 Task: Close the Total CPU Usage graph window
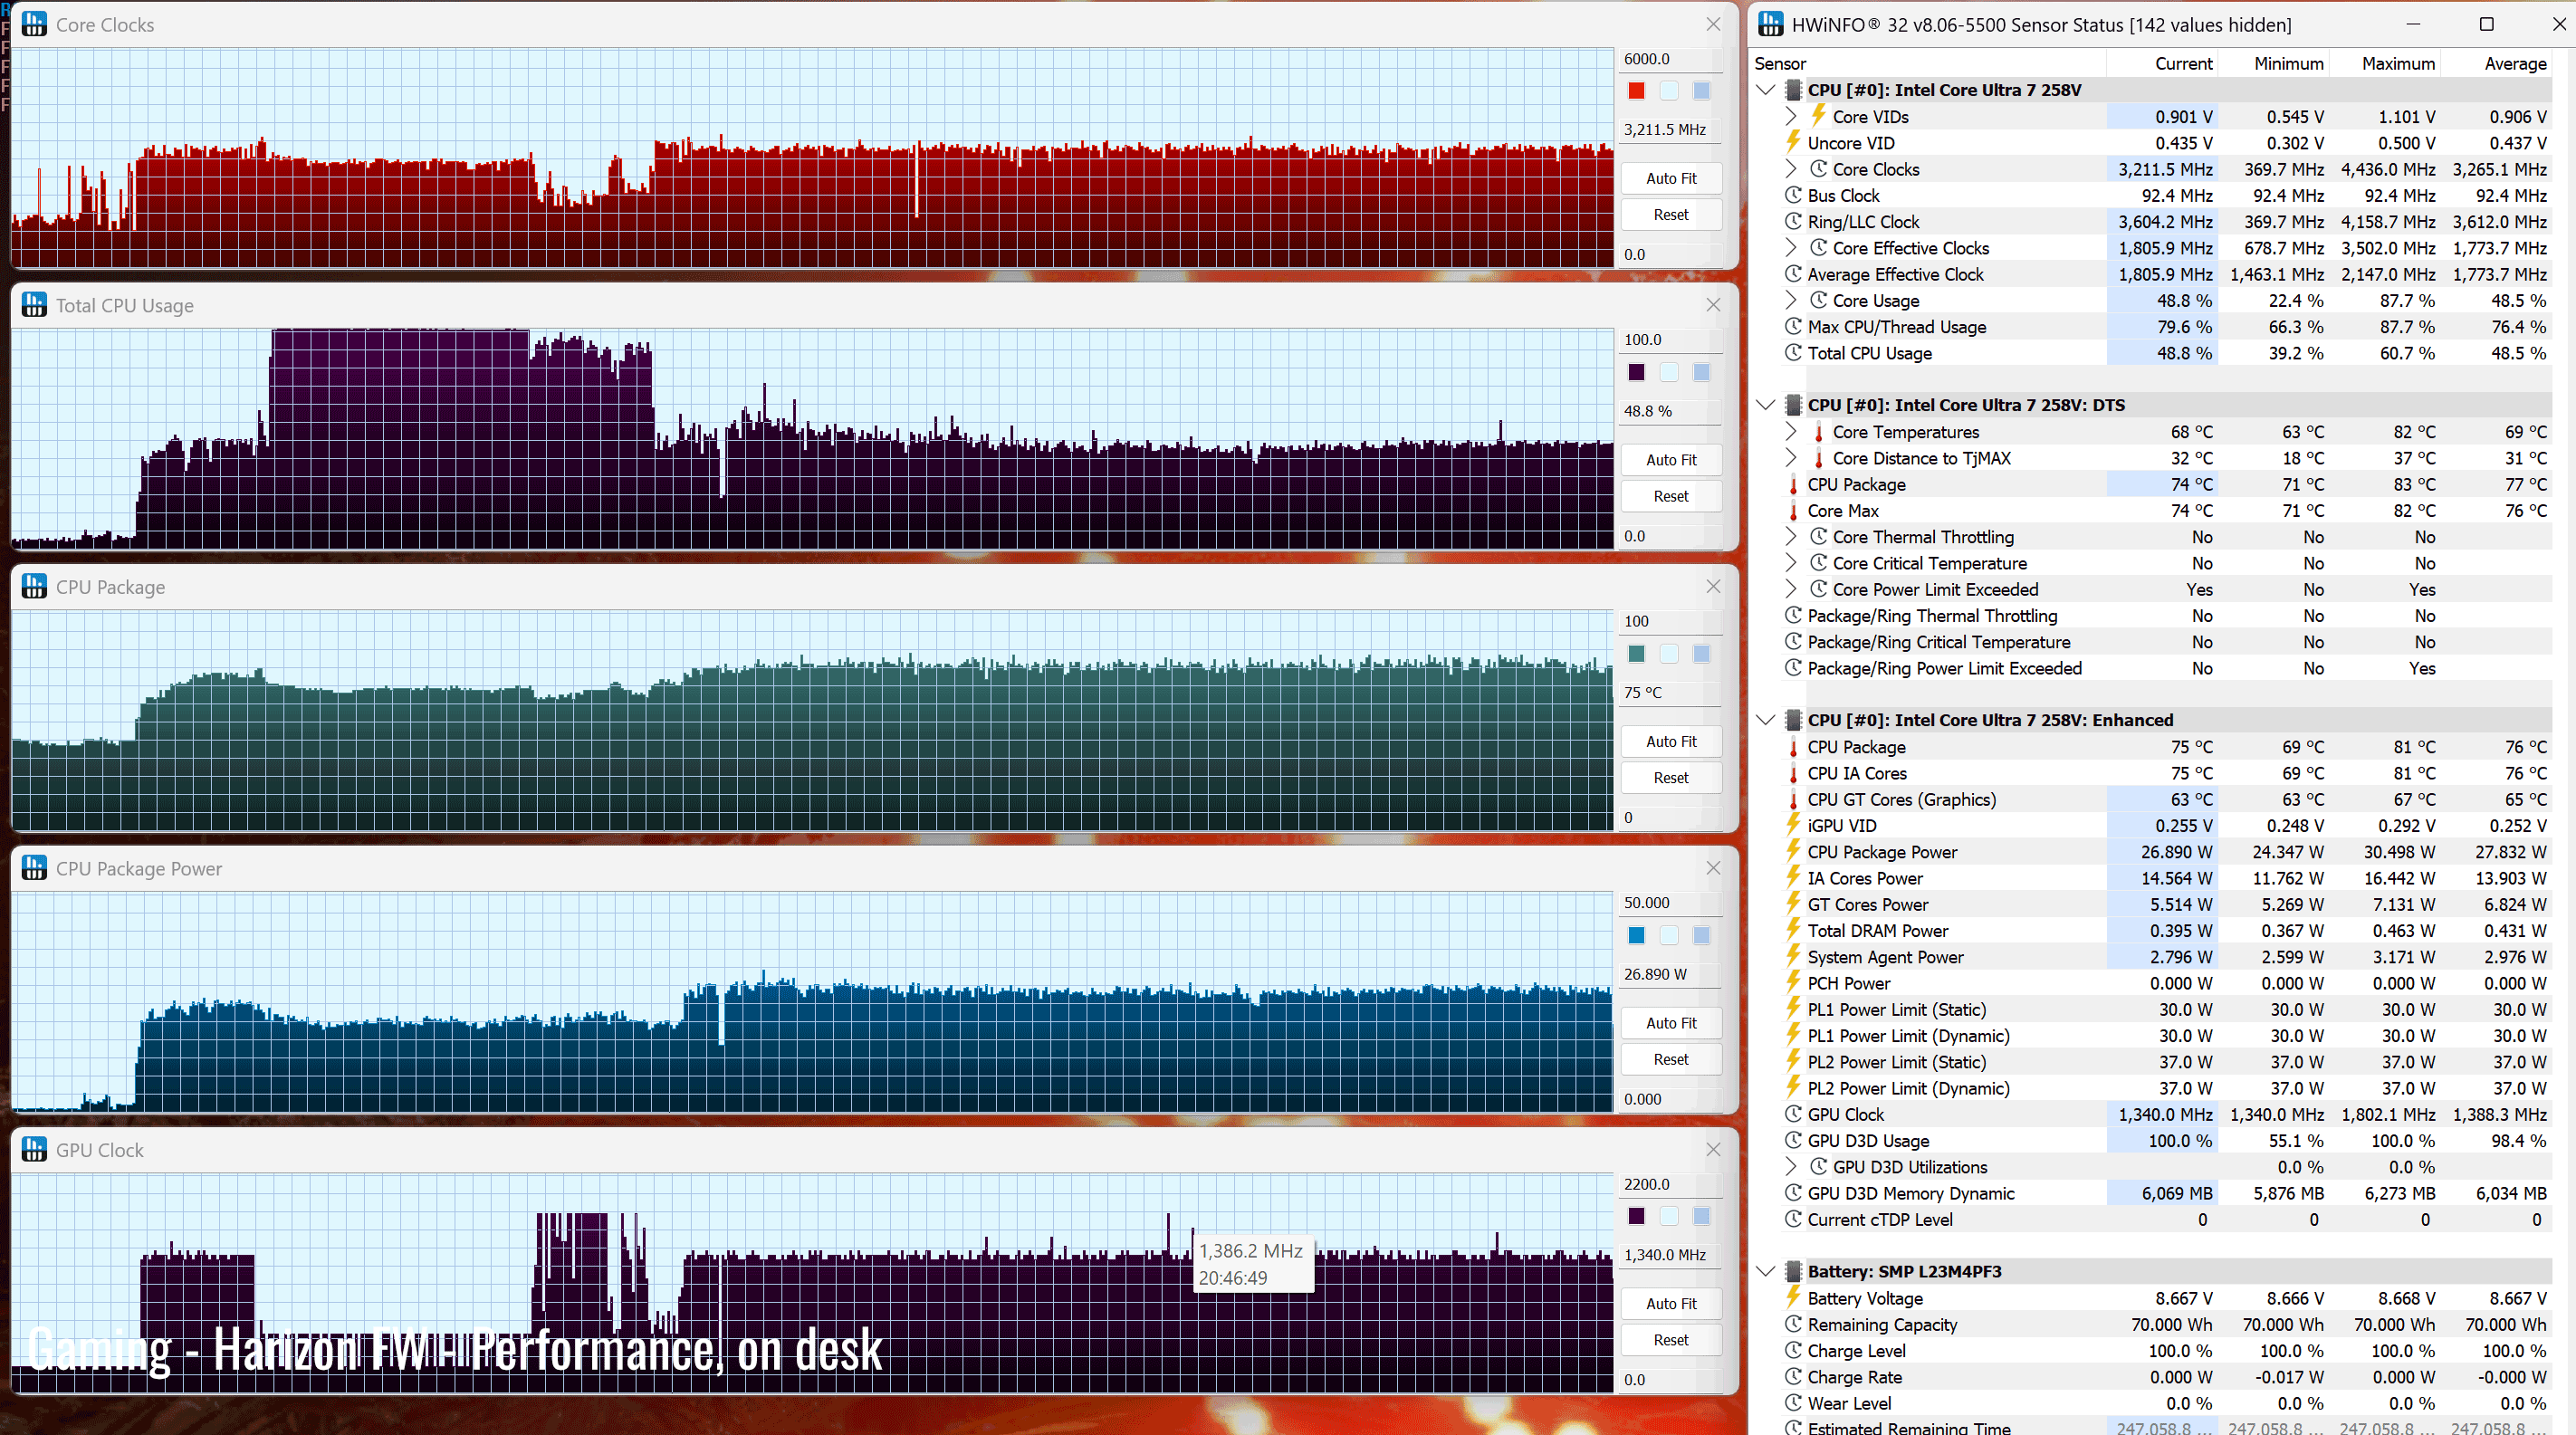point(1712,305)
